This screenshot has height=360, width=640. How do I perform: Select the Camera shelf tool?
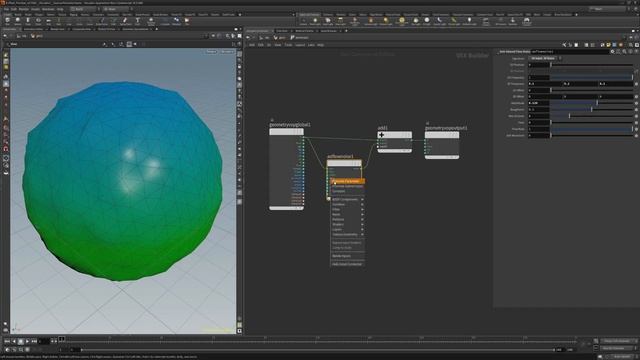pos(303,21)
